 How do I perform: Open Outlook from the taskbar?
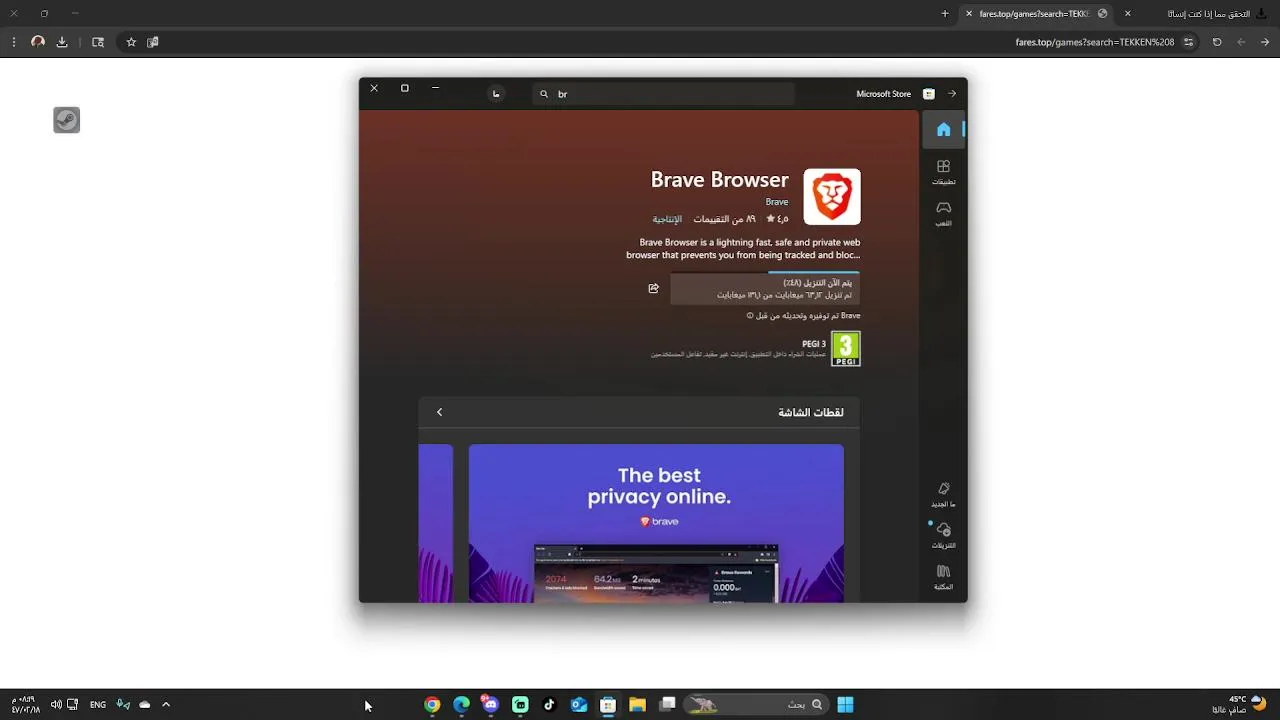pos(578,704)
